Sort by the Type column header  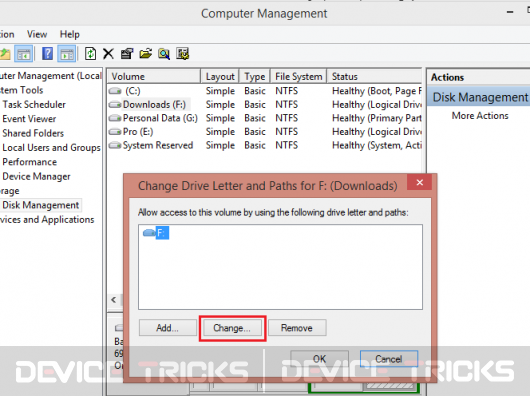click(x=255, y=76)
